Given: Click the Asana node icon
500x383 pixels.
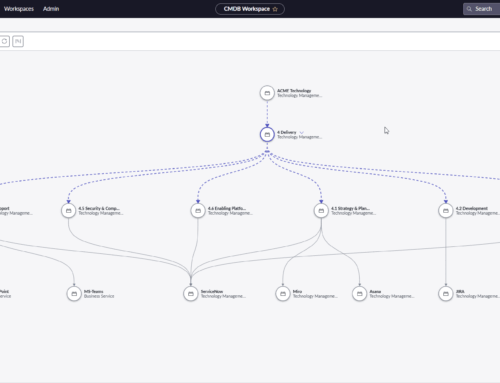Looking at the screenshot, I should click(359, 294).
